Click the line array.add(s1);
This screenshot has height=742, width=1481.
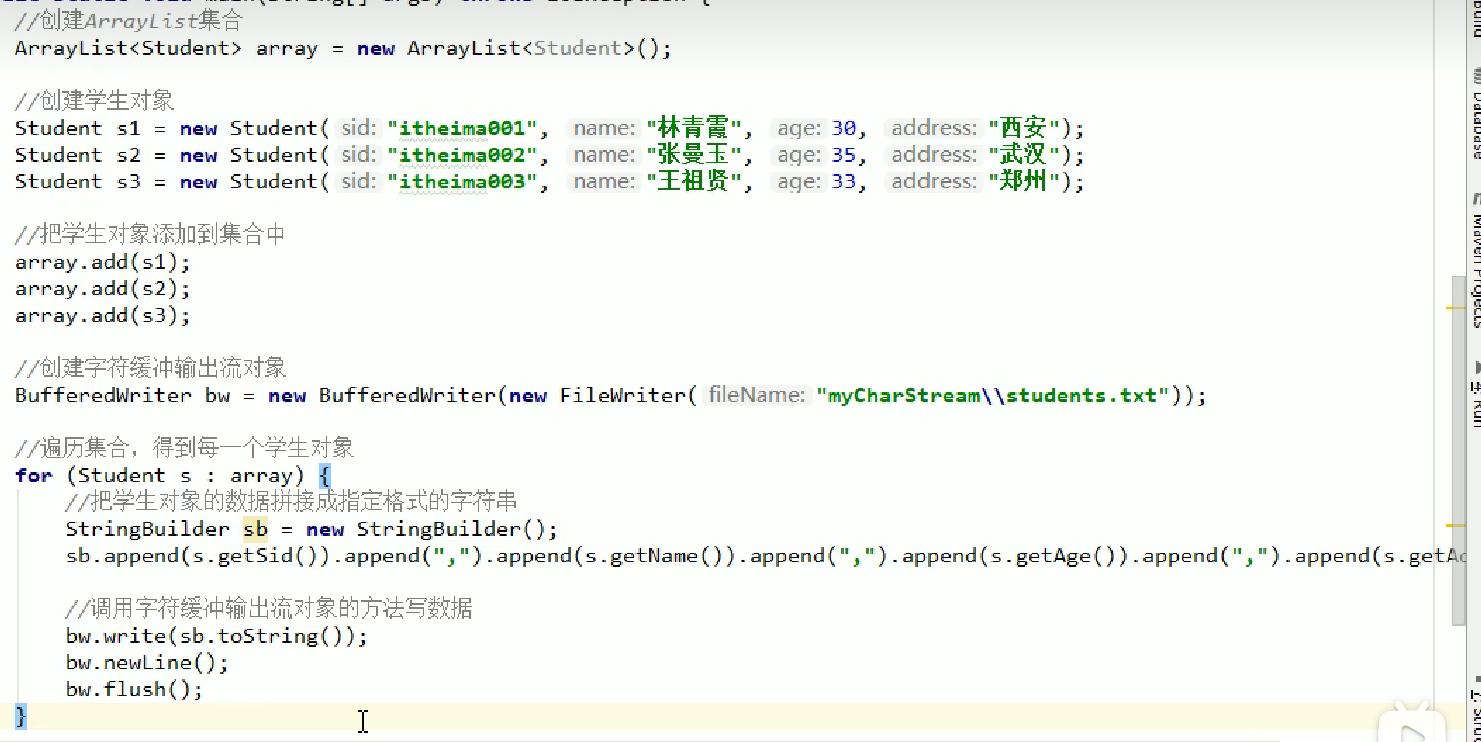click(x=102, y=262)
